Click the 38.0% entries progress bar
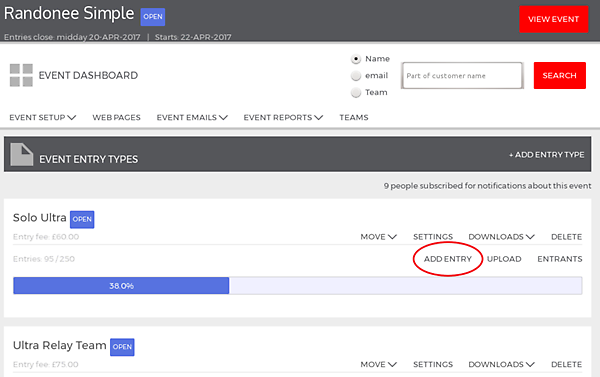Screen dimensions: 600x377 [x=298, y=286]
